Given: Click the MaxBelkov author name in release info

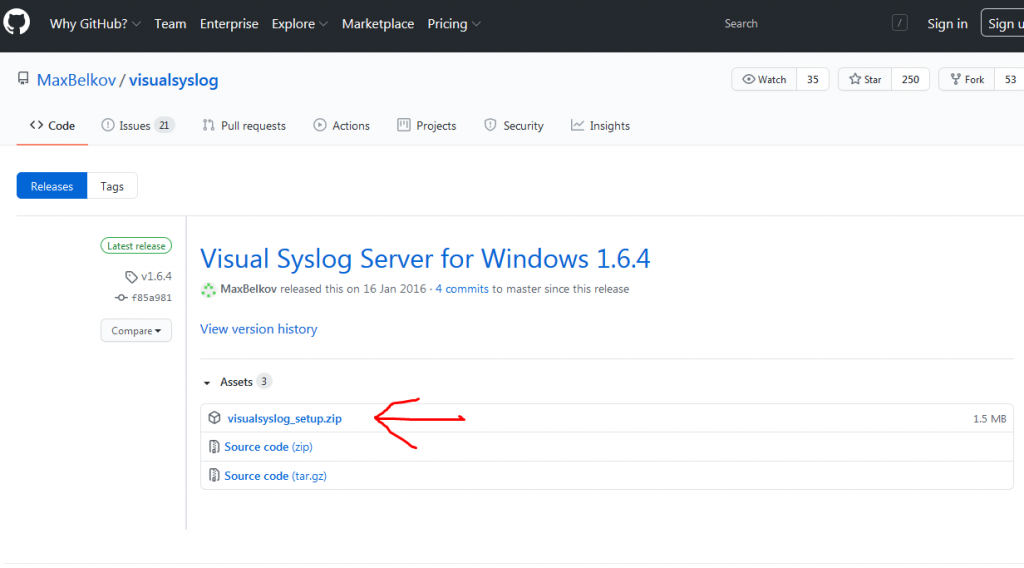Looking at the screenshot, I should pyautogui.click(x=248, y=289).
